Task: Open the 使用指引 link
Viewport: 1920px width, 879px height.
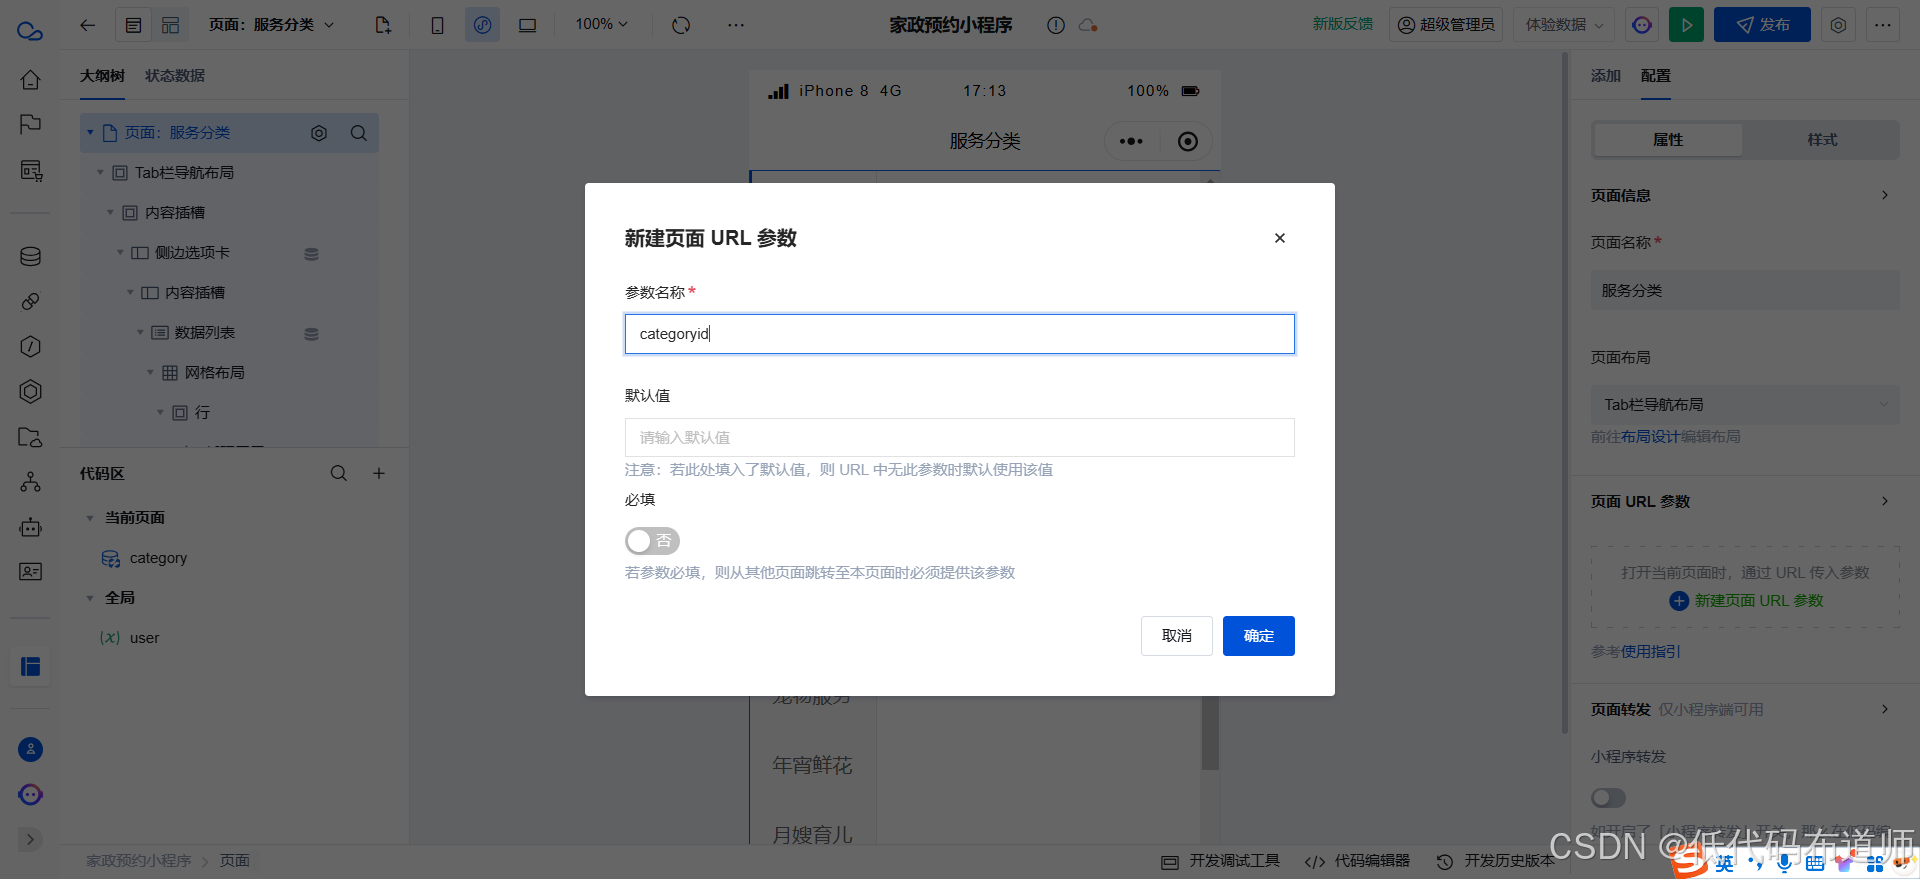Action: click(1651, 652)
